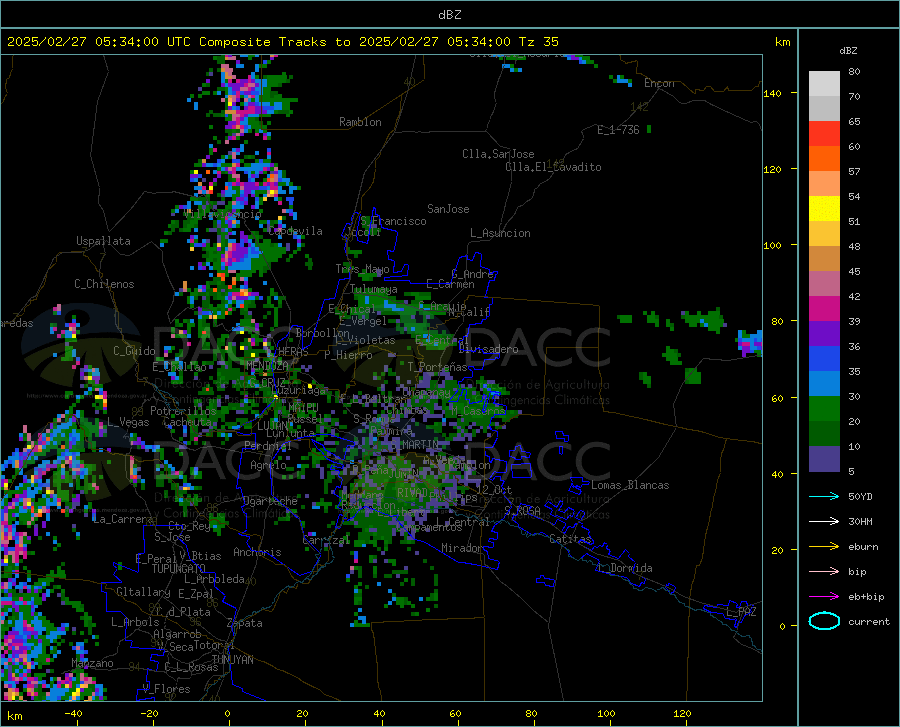Select the magenta 39-42 dBZ swatch
The height and width of the screenshot is (727, 900).
[824, 309]
